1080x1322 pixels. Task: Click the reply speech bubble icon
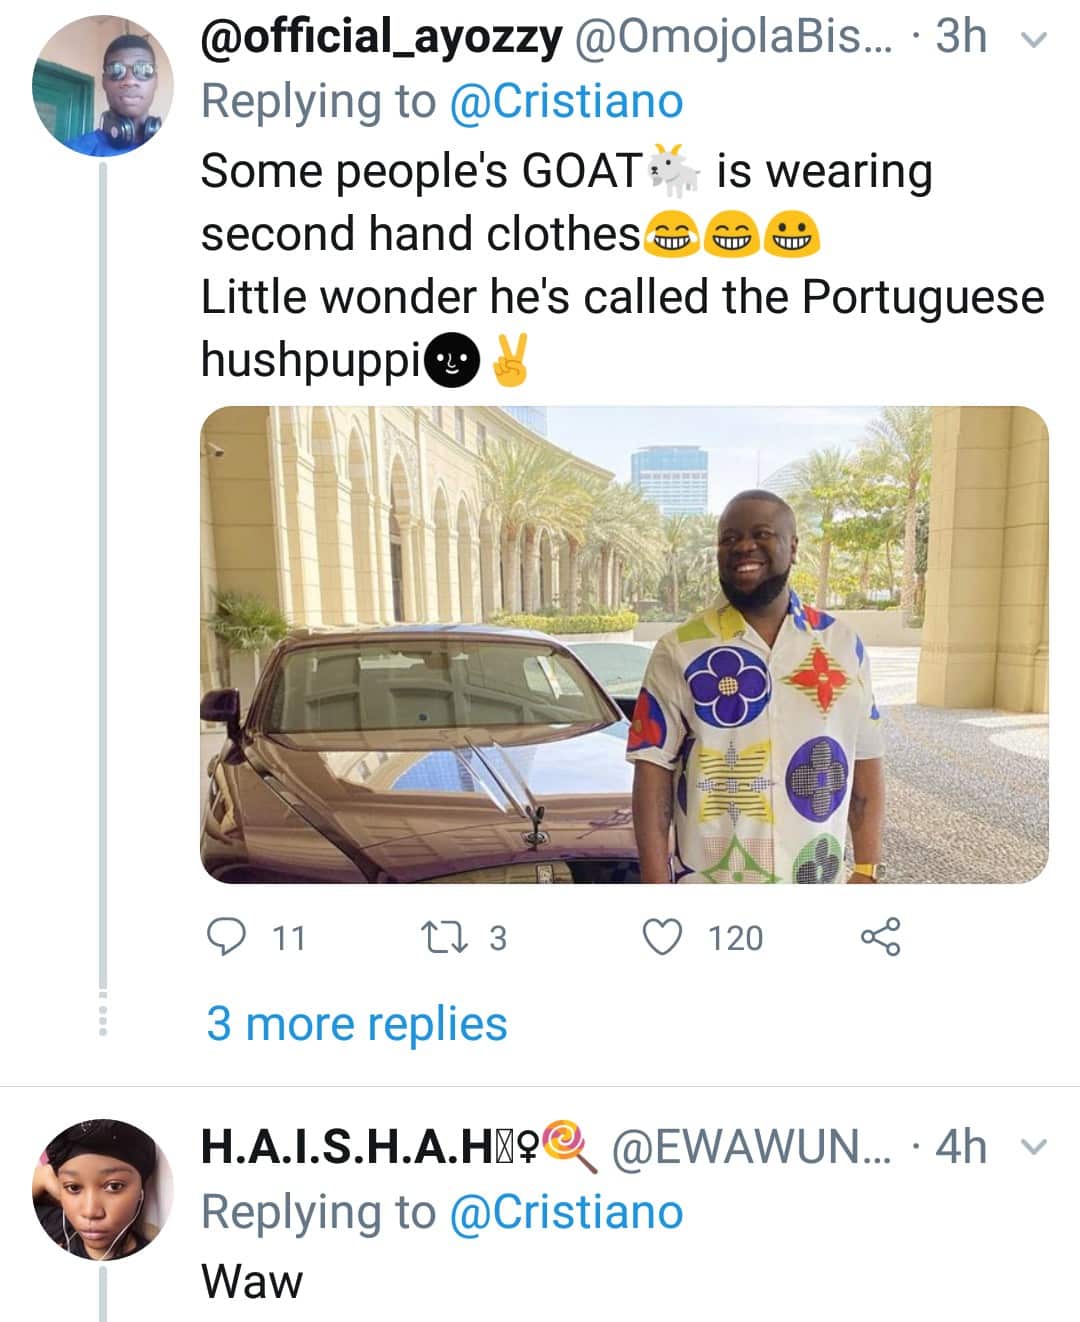coord(226,937)
